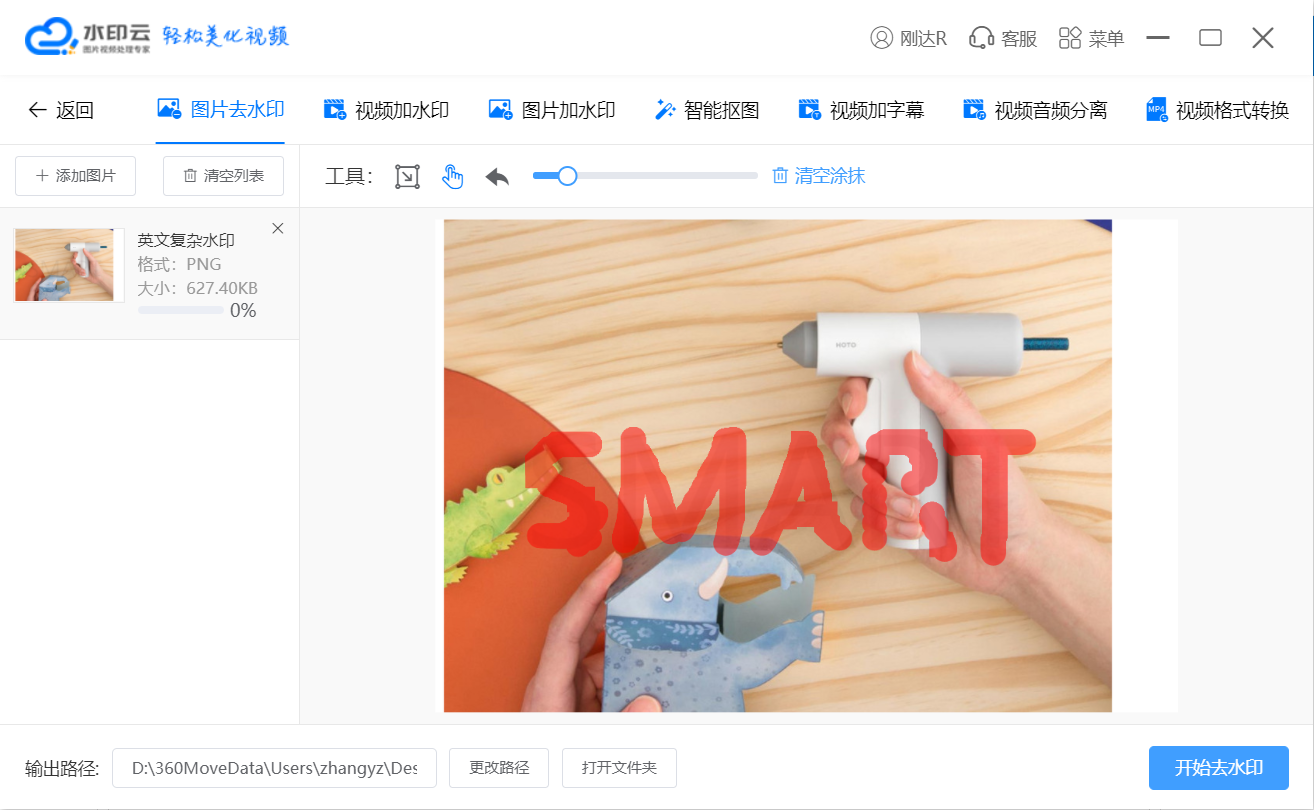Click 清空涂抹 to clear smears
The height and width of the screenshot is (810, 1314).
818,176
